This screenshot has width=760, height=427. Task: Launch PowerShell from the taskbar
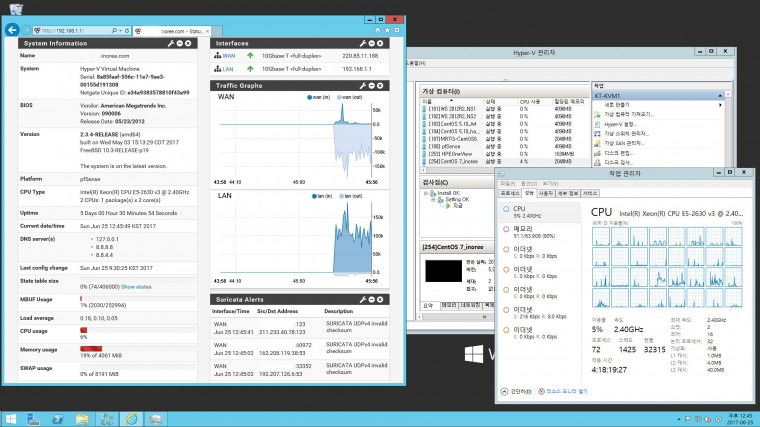point(58,419)
